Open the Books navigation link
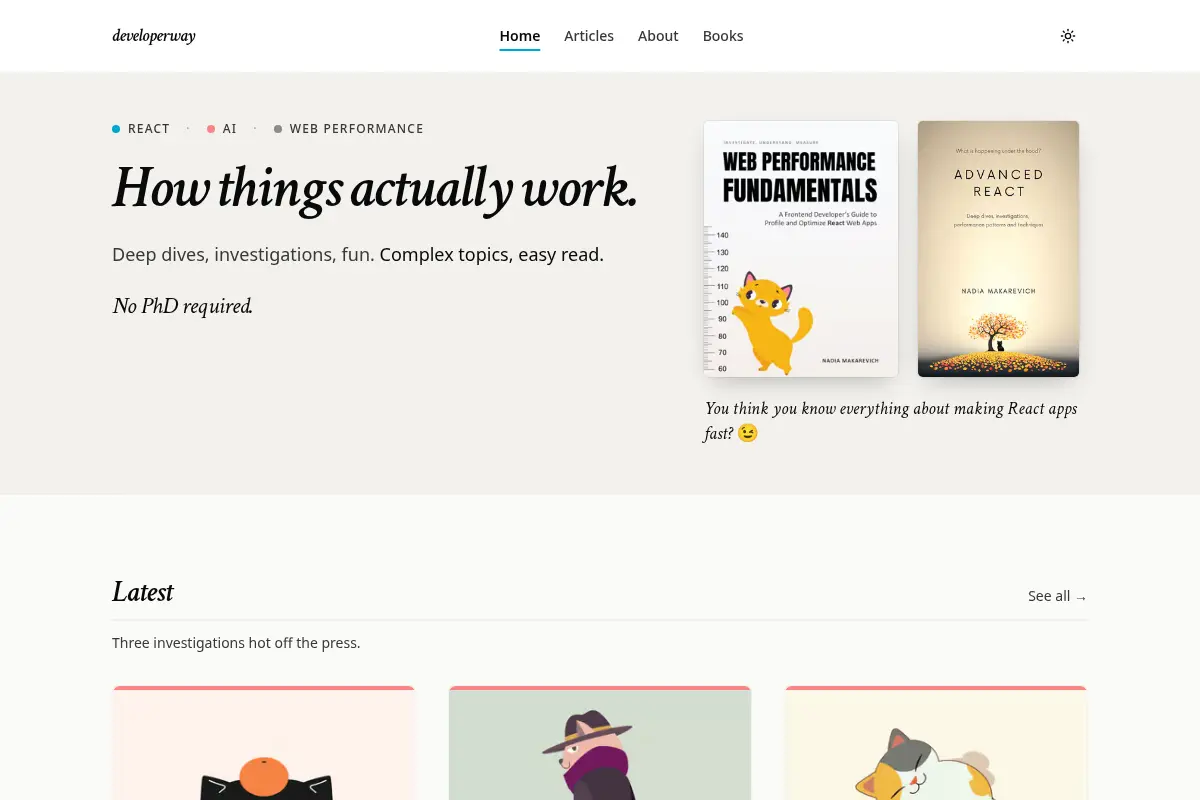Screen dimensions: 1200x800 723,36
